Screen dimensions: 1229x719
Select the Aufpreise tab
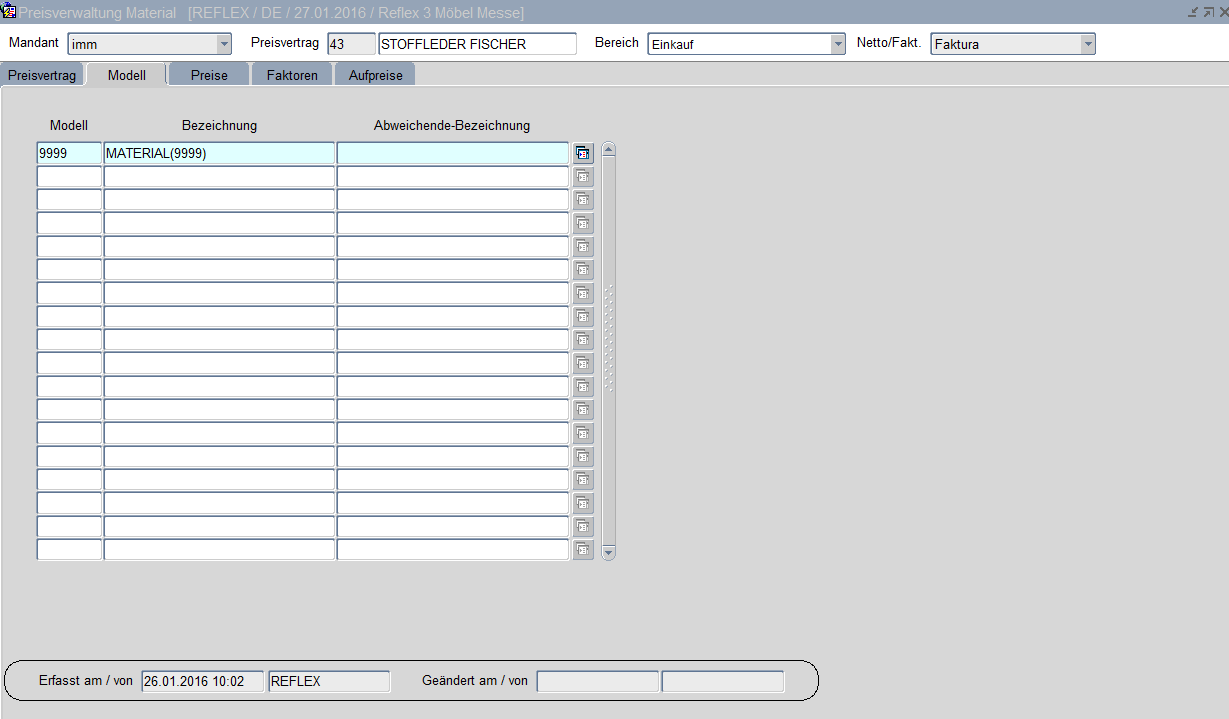click(x=374, y=75)
